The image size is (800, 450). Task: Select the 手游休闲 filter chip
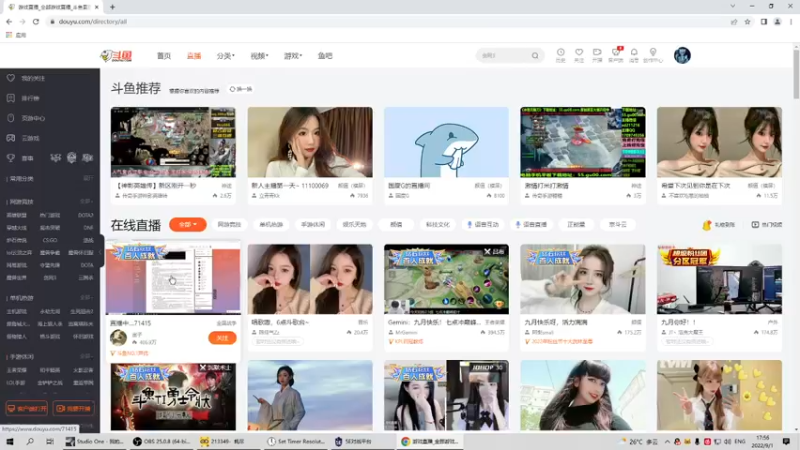coord(313,224)
